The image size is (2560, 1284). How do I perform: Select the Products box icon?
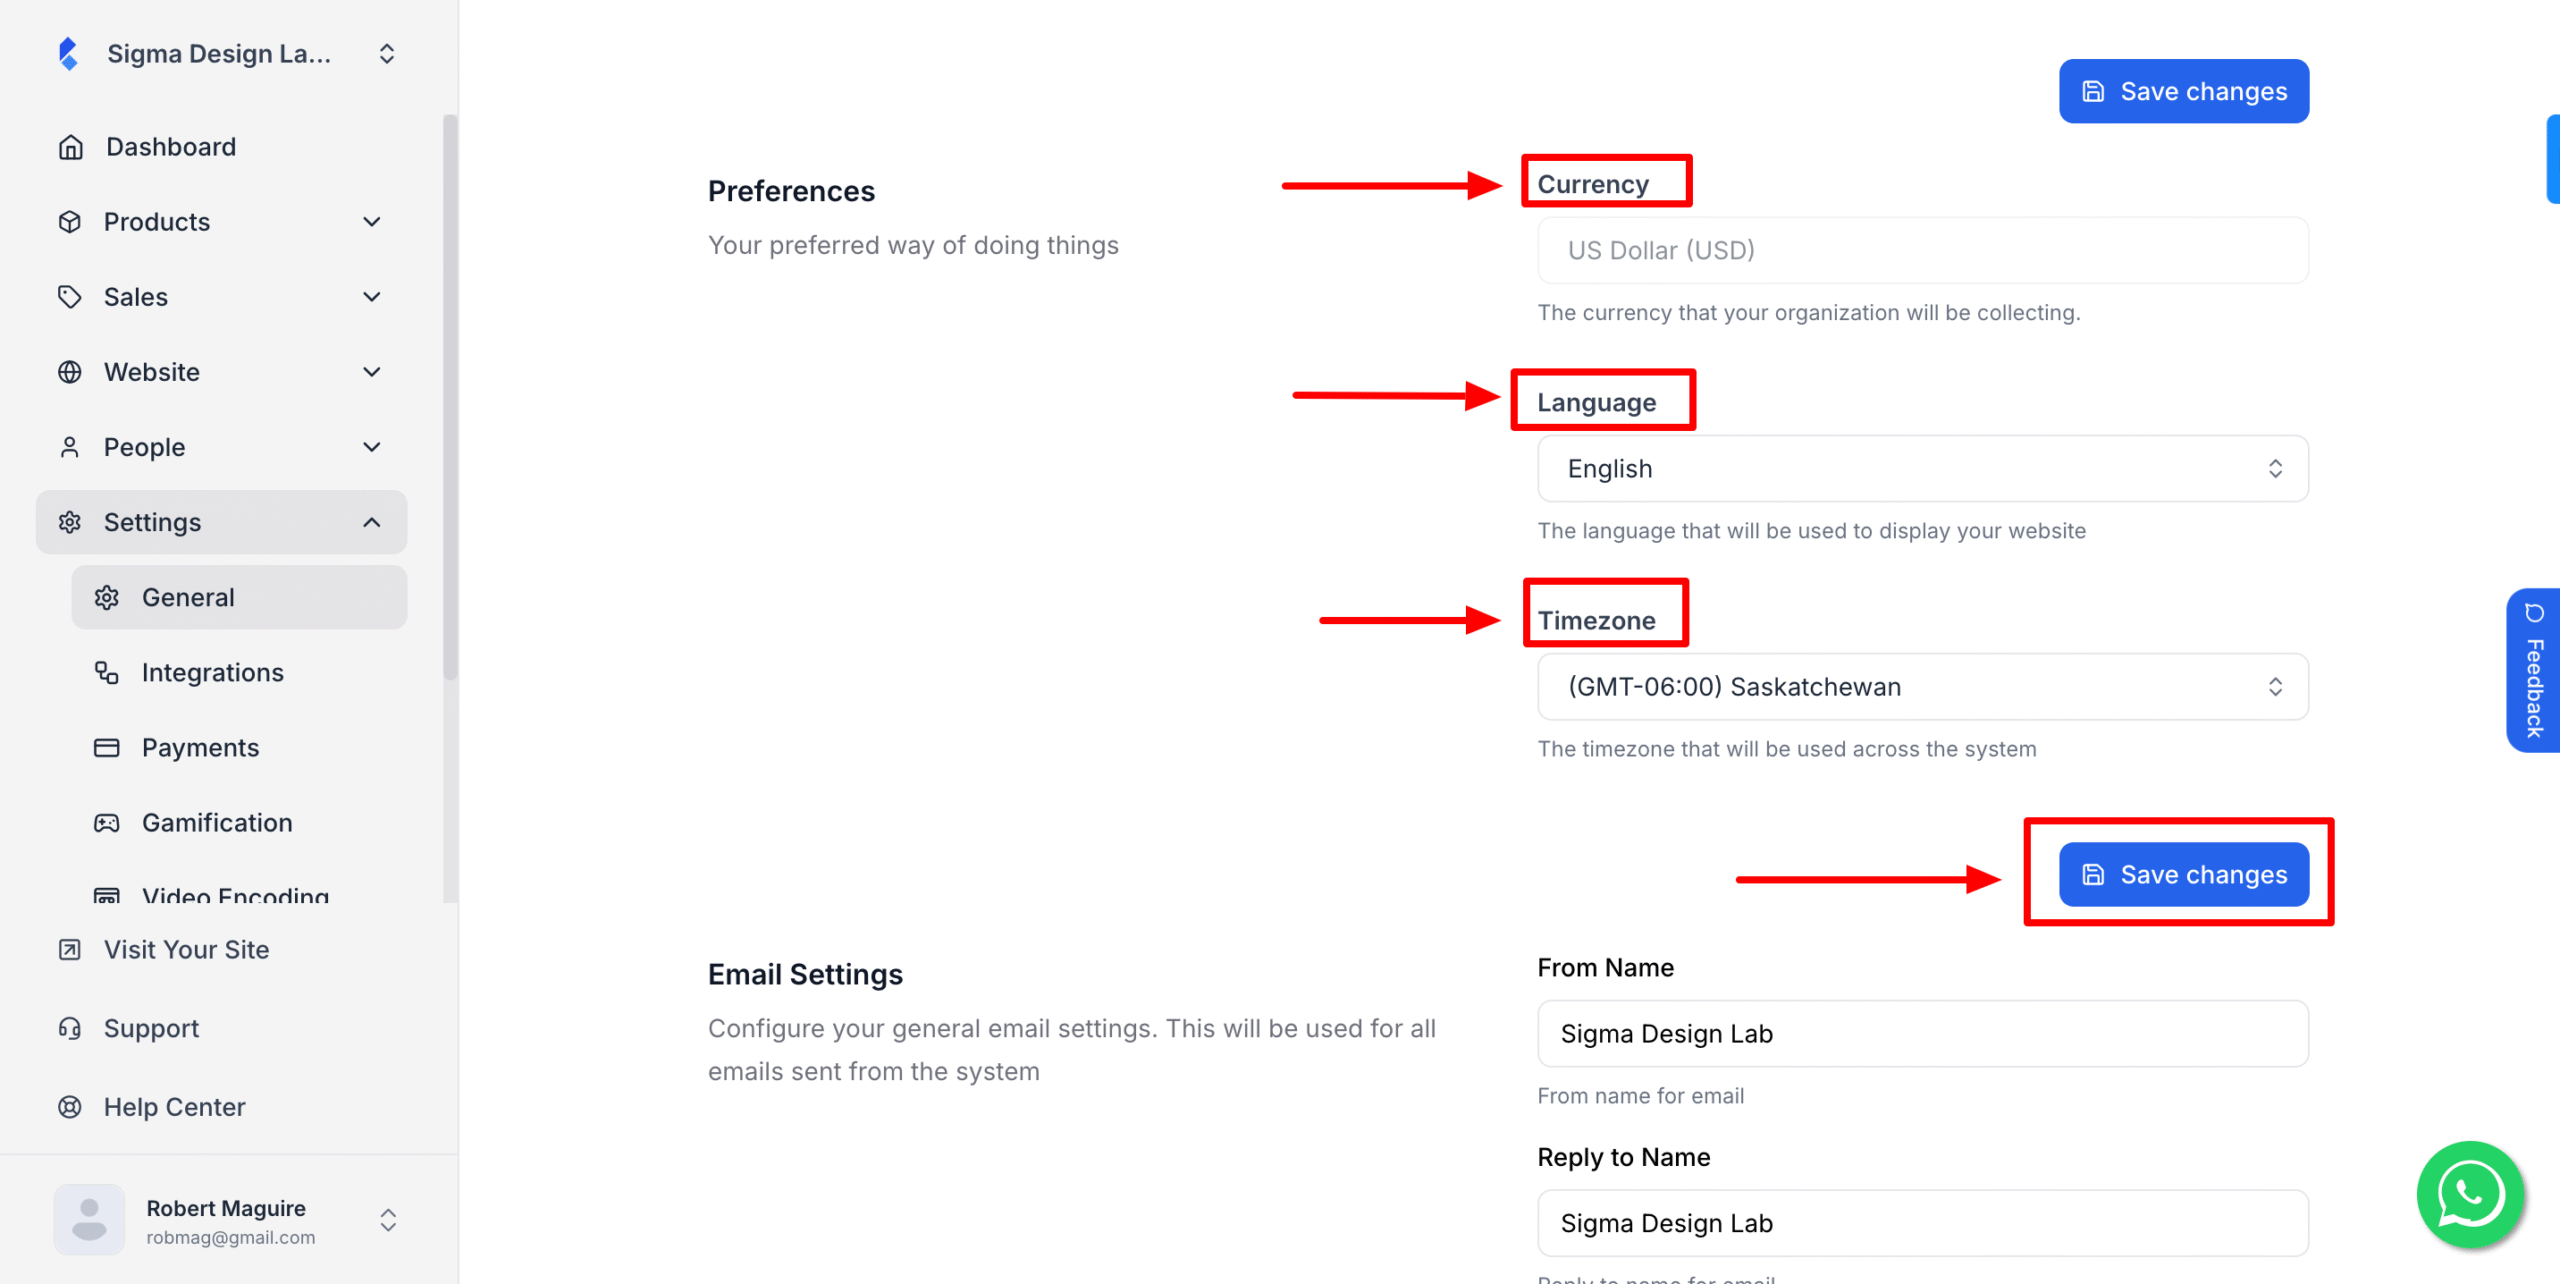click(70, 221)
